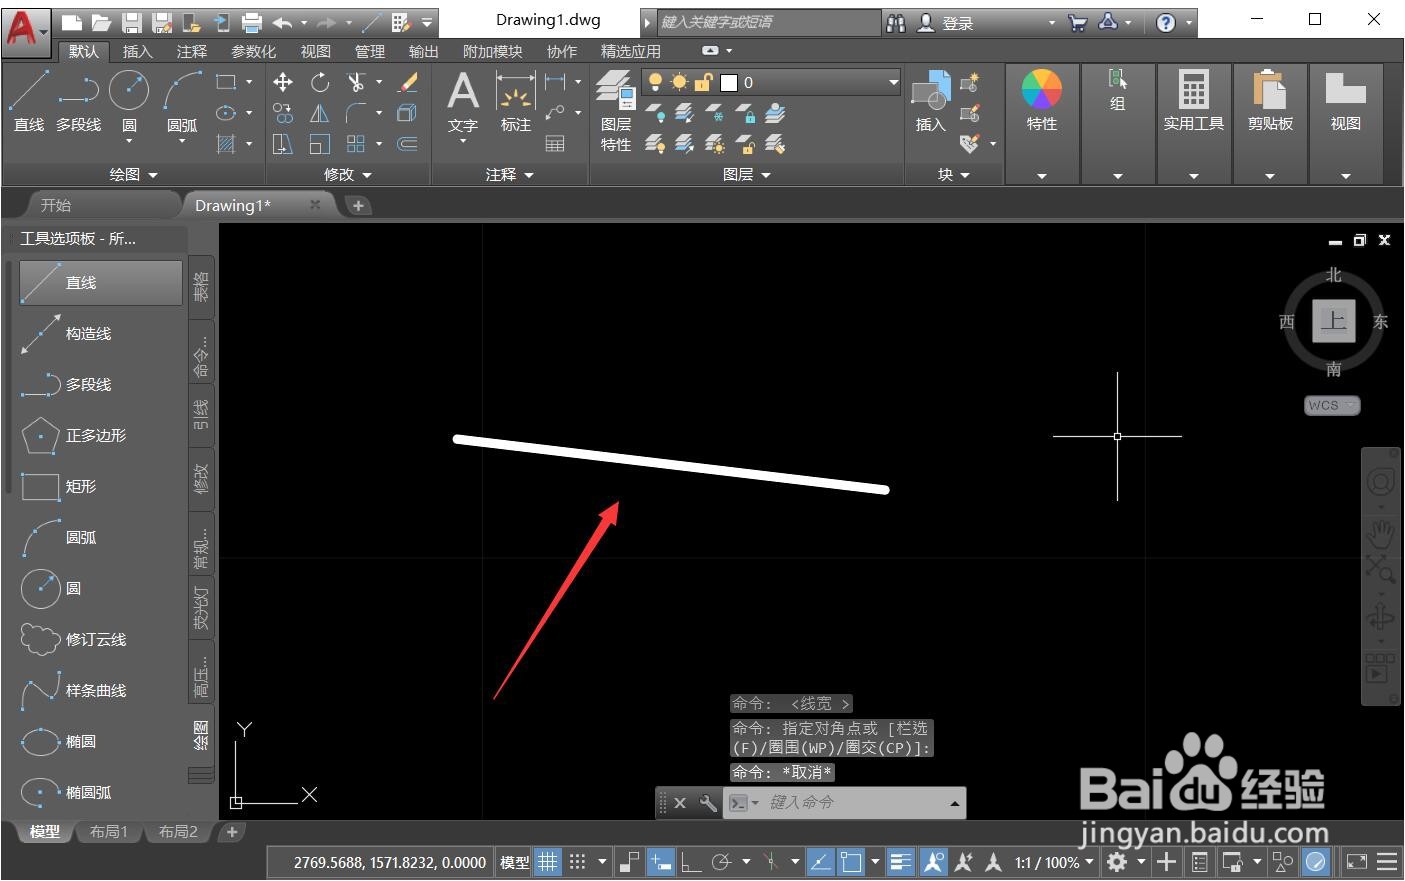Image resolution: width=1405 pixels, height=881 pixels.
Task: Toggle ortho mode in status bar
Action: tap(691, 861)
